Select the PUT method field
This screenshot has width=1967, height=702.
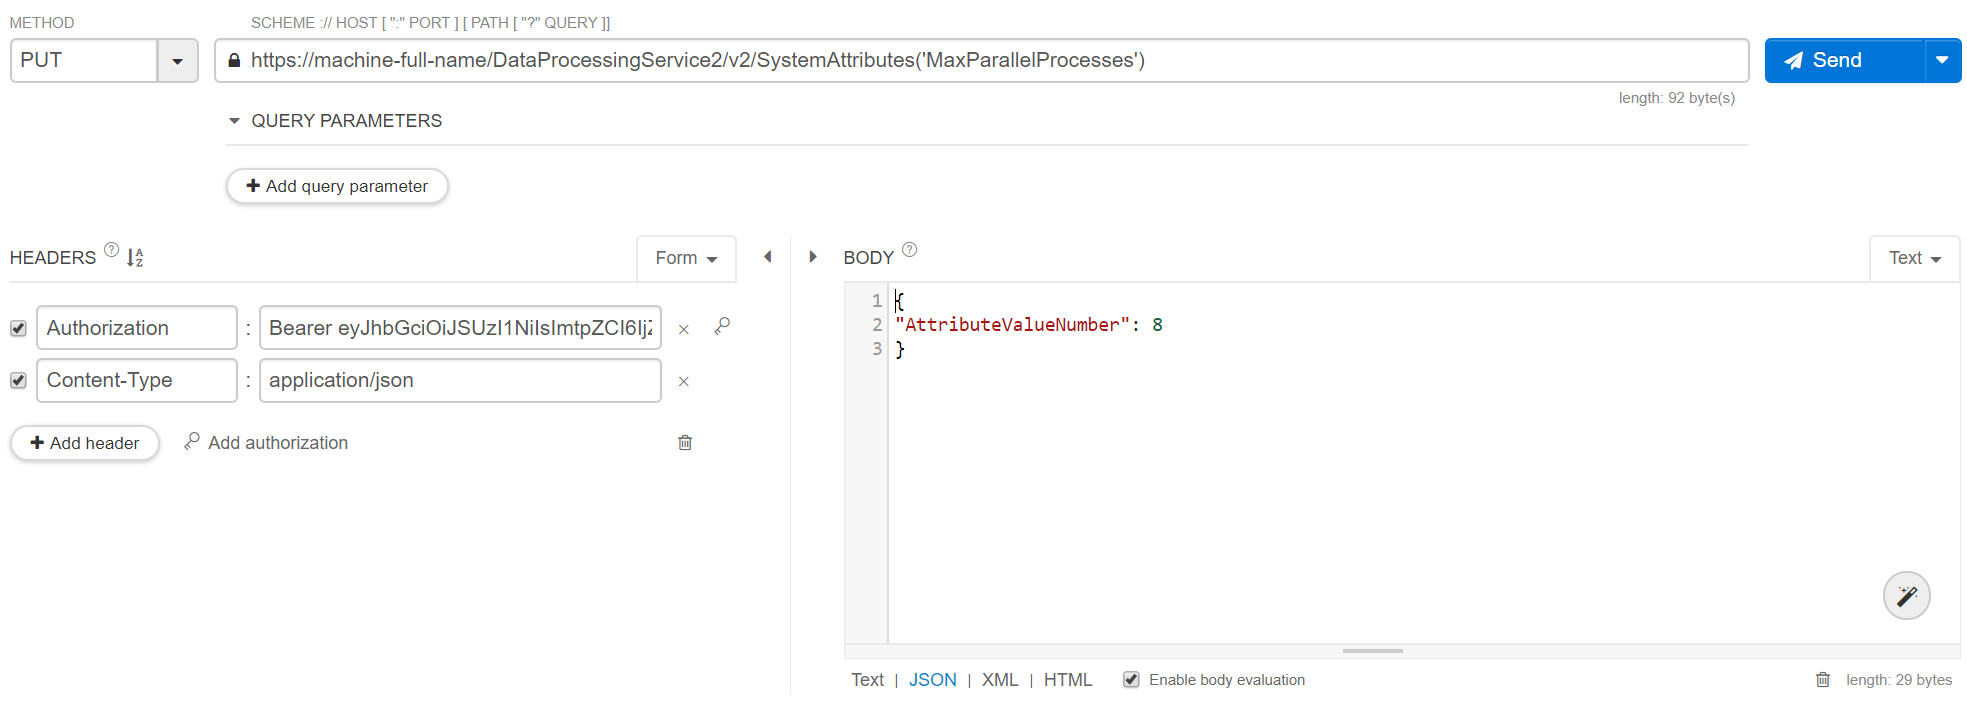[84, 61]
